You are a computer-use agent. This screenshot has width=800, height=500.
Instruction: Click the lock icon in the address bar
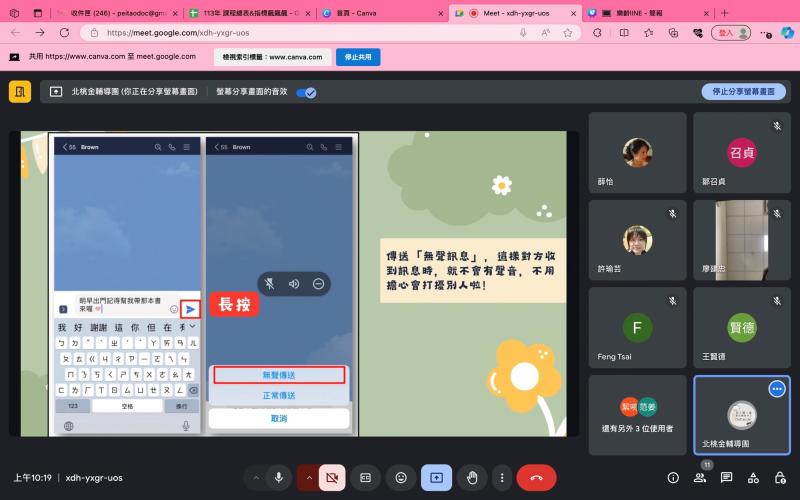pyautogui.click(x=94, y=33)
